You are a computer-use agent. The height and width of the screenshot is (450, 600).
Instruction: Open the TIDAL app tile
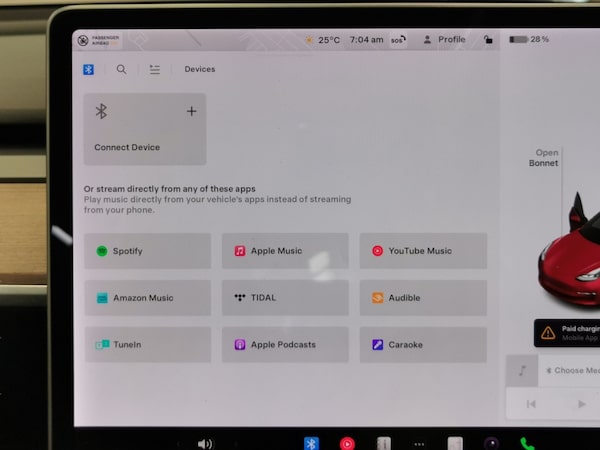(x=285, y=298)
